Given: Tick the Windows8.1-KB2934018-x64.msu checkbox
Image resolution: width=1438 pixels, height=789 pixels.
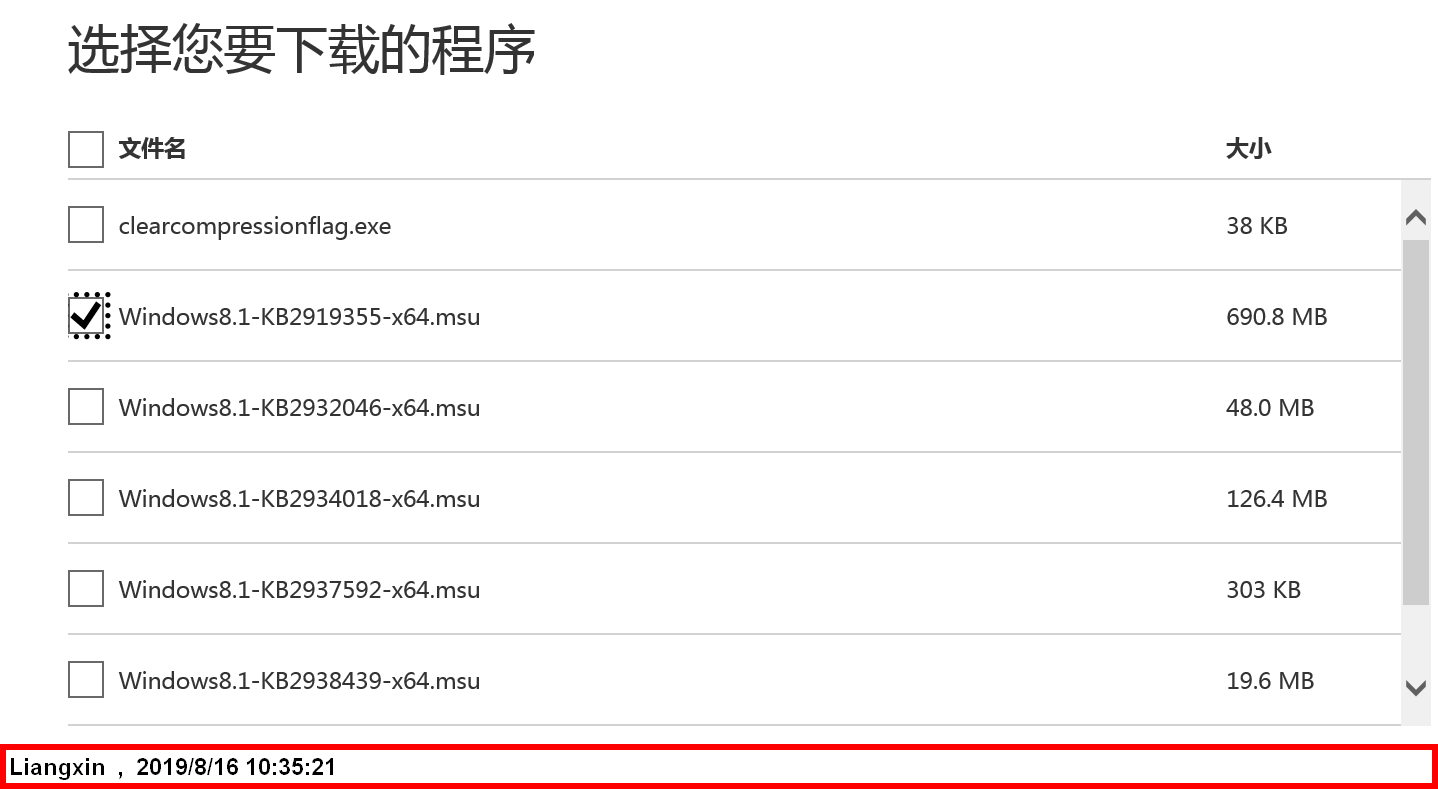Looking at the screenshot, I should point(86,498).
